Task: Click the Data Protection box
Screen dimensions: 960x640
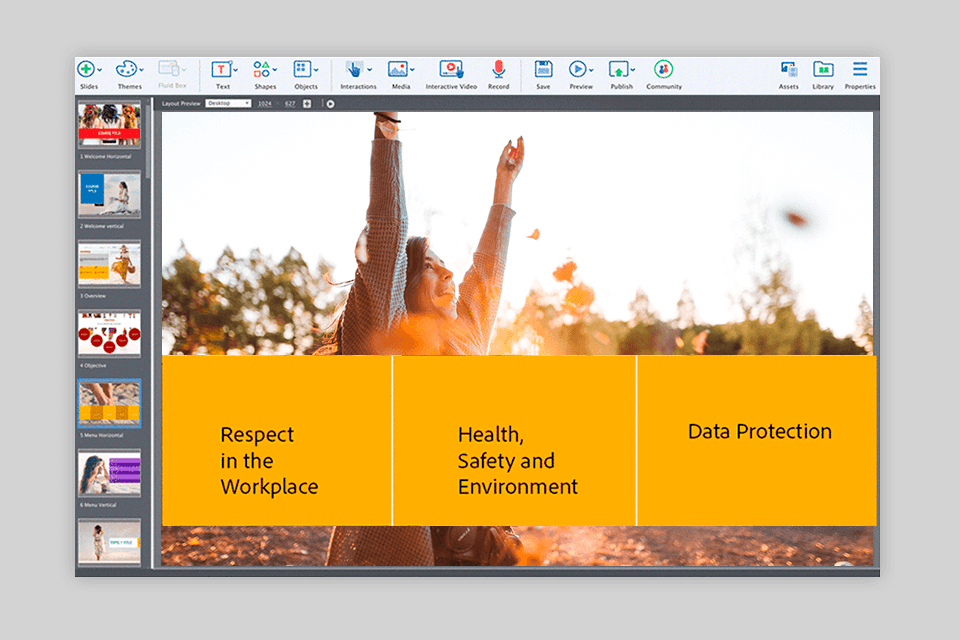Action: (757, 440)
